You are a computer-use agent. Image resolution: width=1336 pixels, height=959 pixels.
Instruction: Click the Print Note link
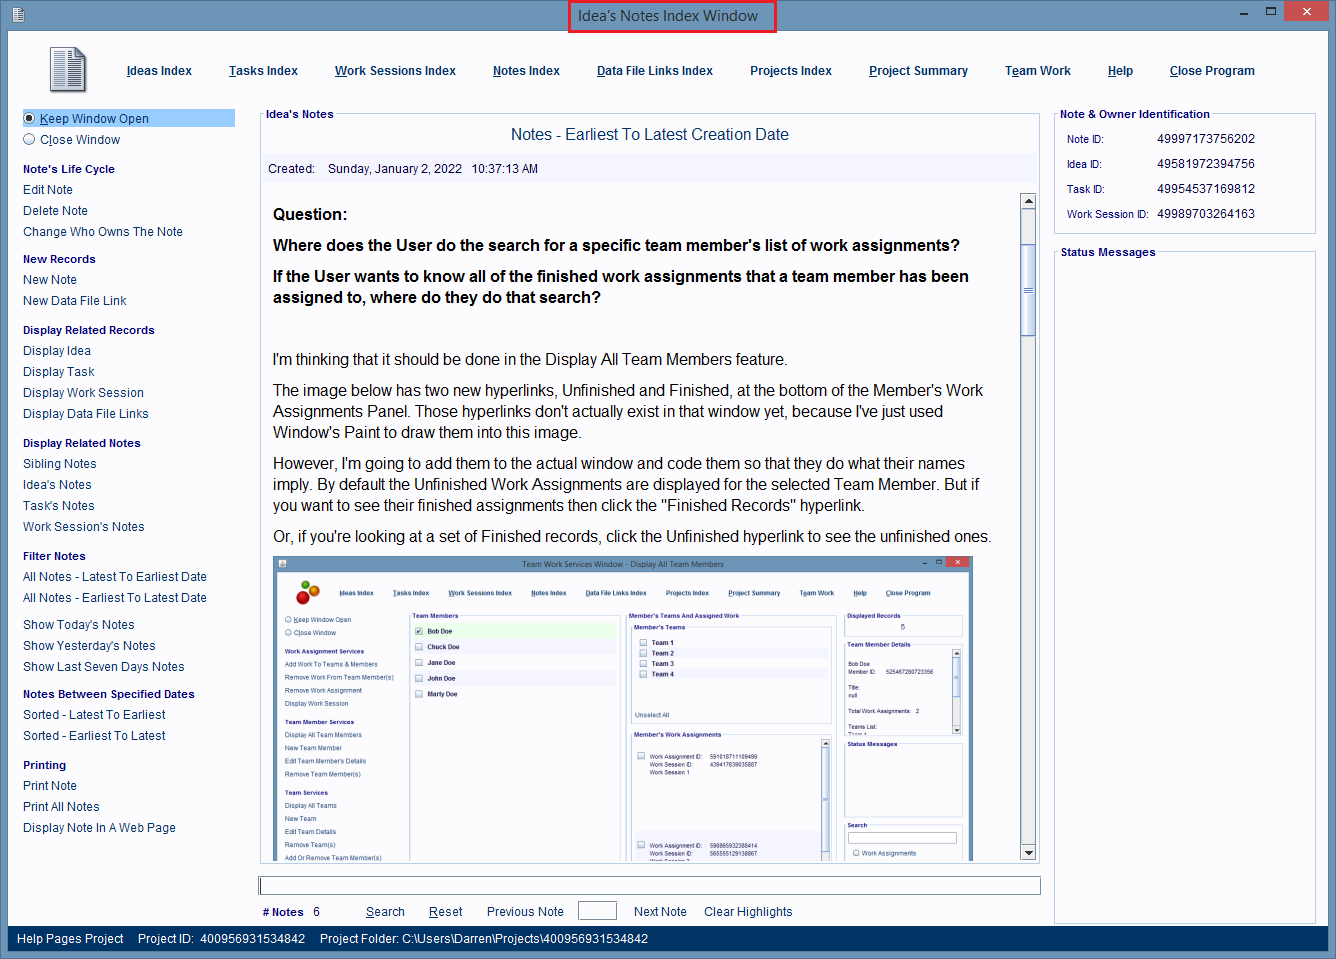point(50,786)
